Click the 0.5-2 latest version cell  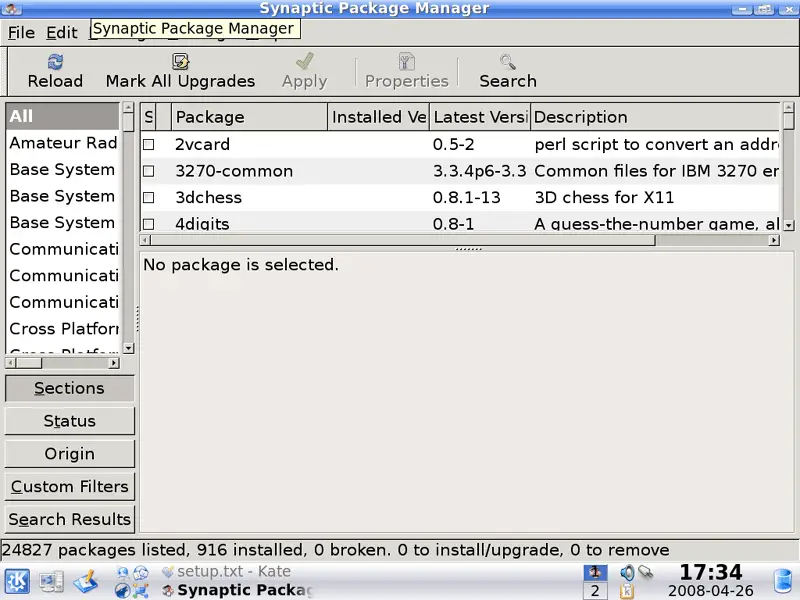point(454,144)
